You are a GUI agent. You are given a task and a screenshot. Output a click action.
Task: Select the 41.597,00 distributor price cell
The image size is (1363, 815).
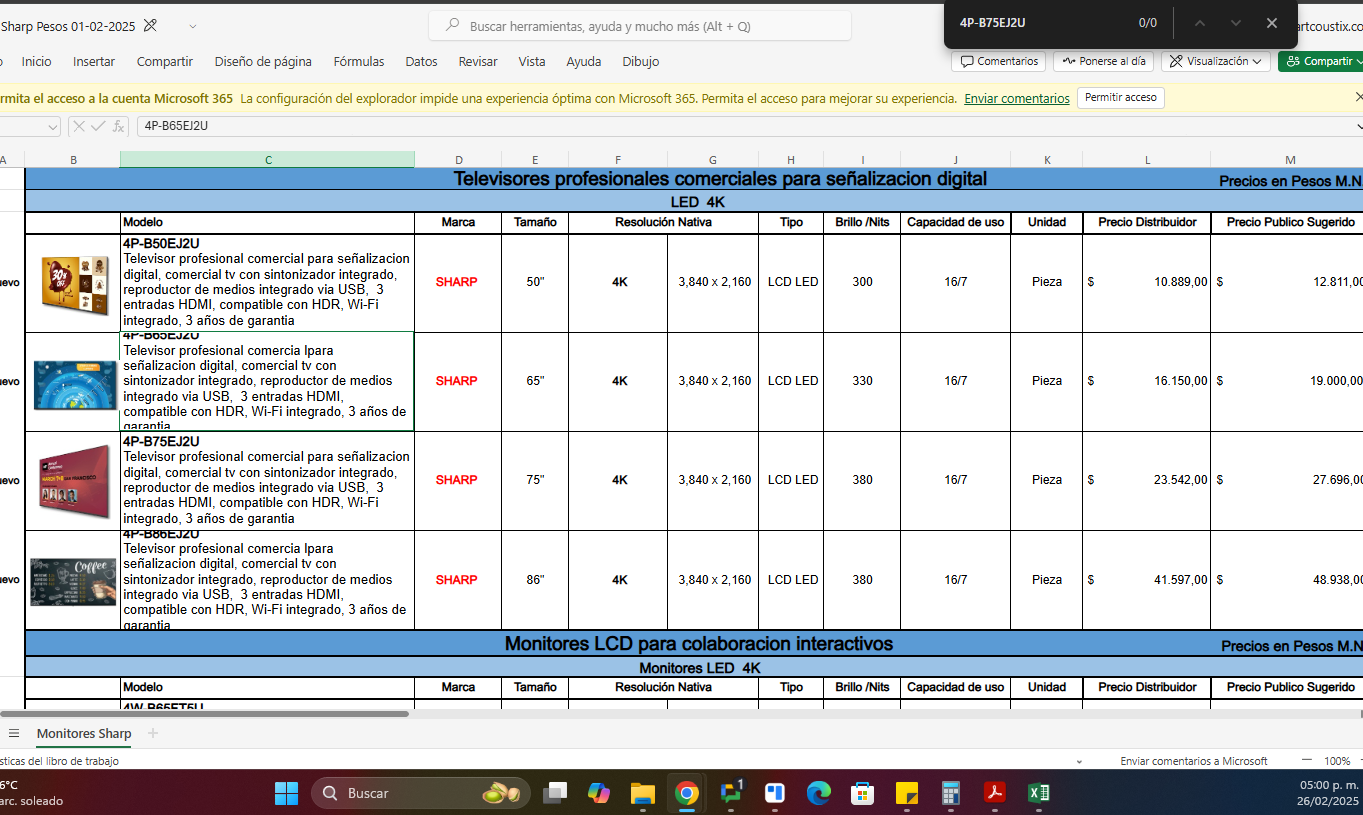pyautogui.click(x=1146, y=580)
